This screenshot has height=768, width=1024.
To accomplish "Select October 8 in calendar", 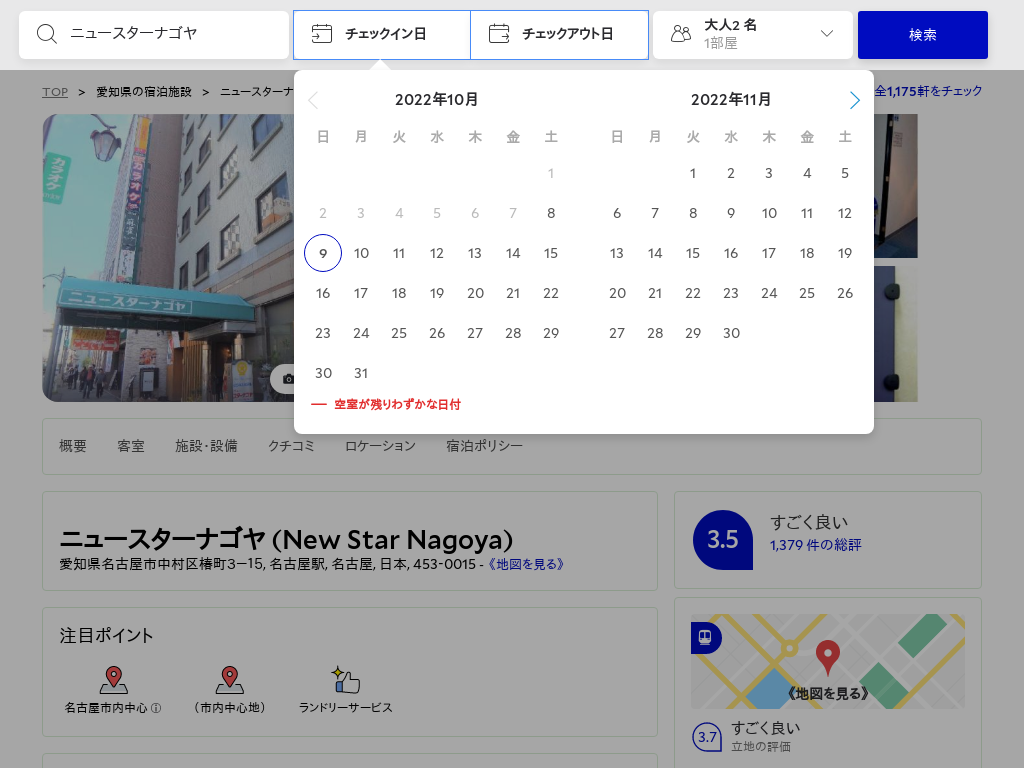I will [551, 214].
